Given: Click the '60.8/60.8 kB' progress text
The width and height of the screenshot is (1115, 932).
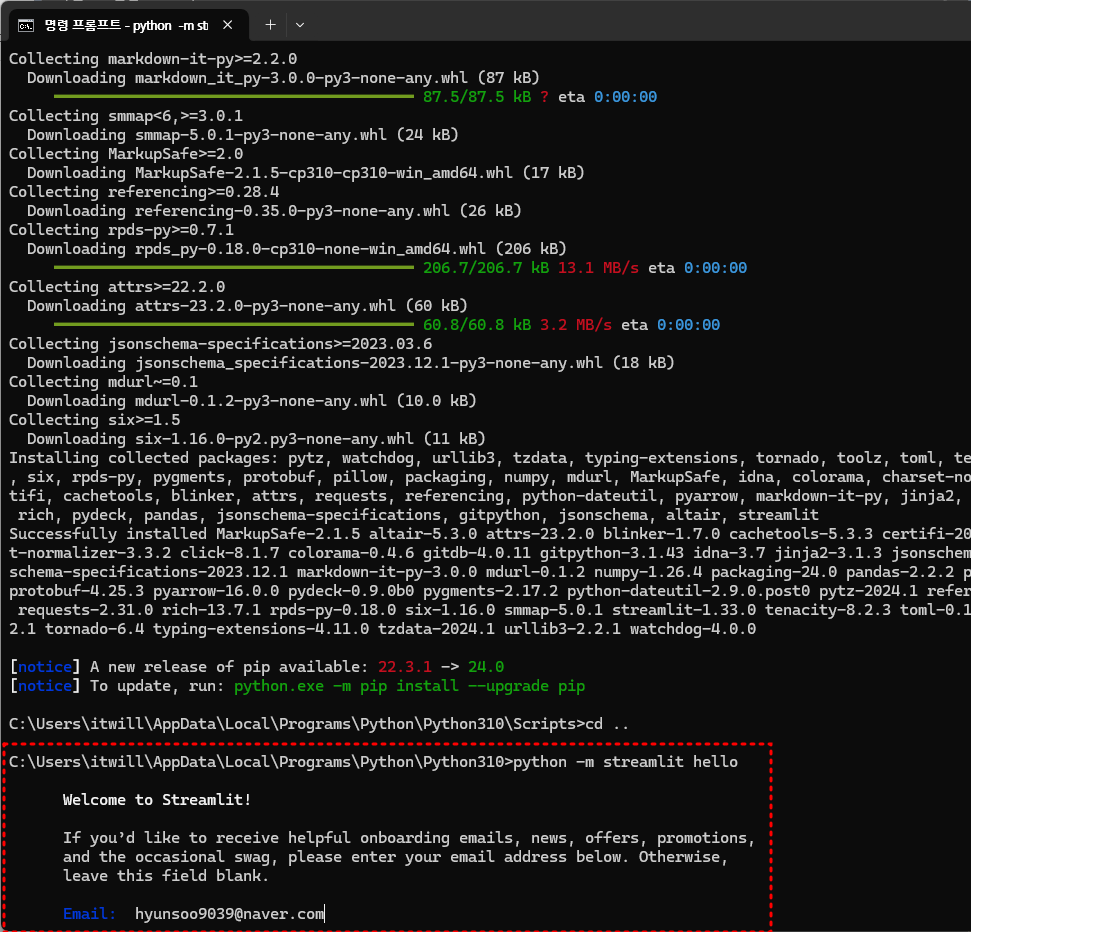Looking at the screenshot, I should (x=477, y=325).
